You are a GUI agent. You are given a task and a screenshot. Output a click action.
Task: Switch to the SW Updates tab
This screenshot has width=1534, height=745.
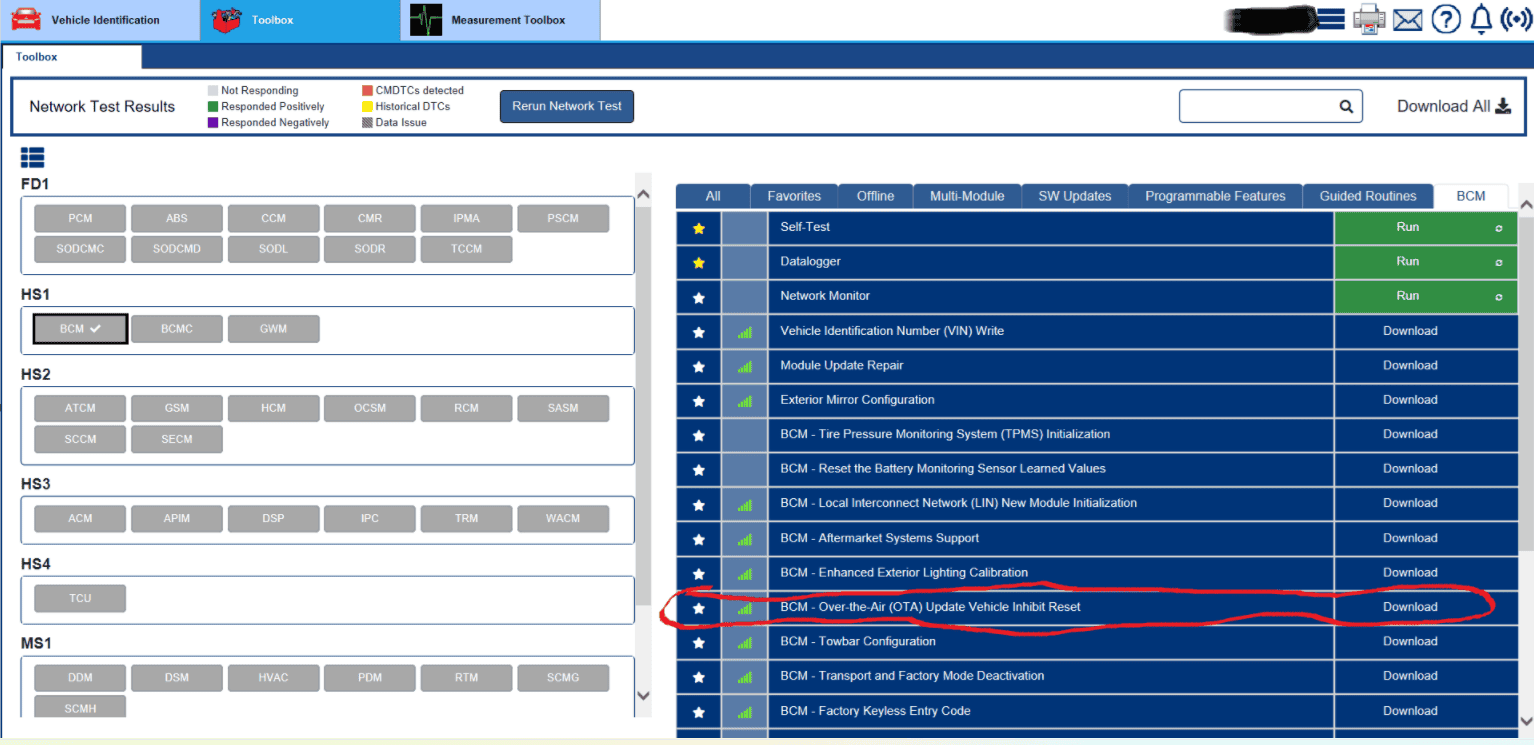(x=1074, y=196)
